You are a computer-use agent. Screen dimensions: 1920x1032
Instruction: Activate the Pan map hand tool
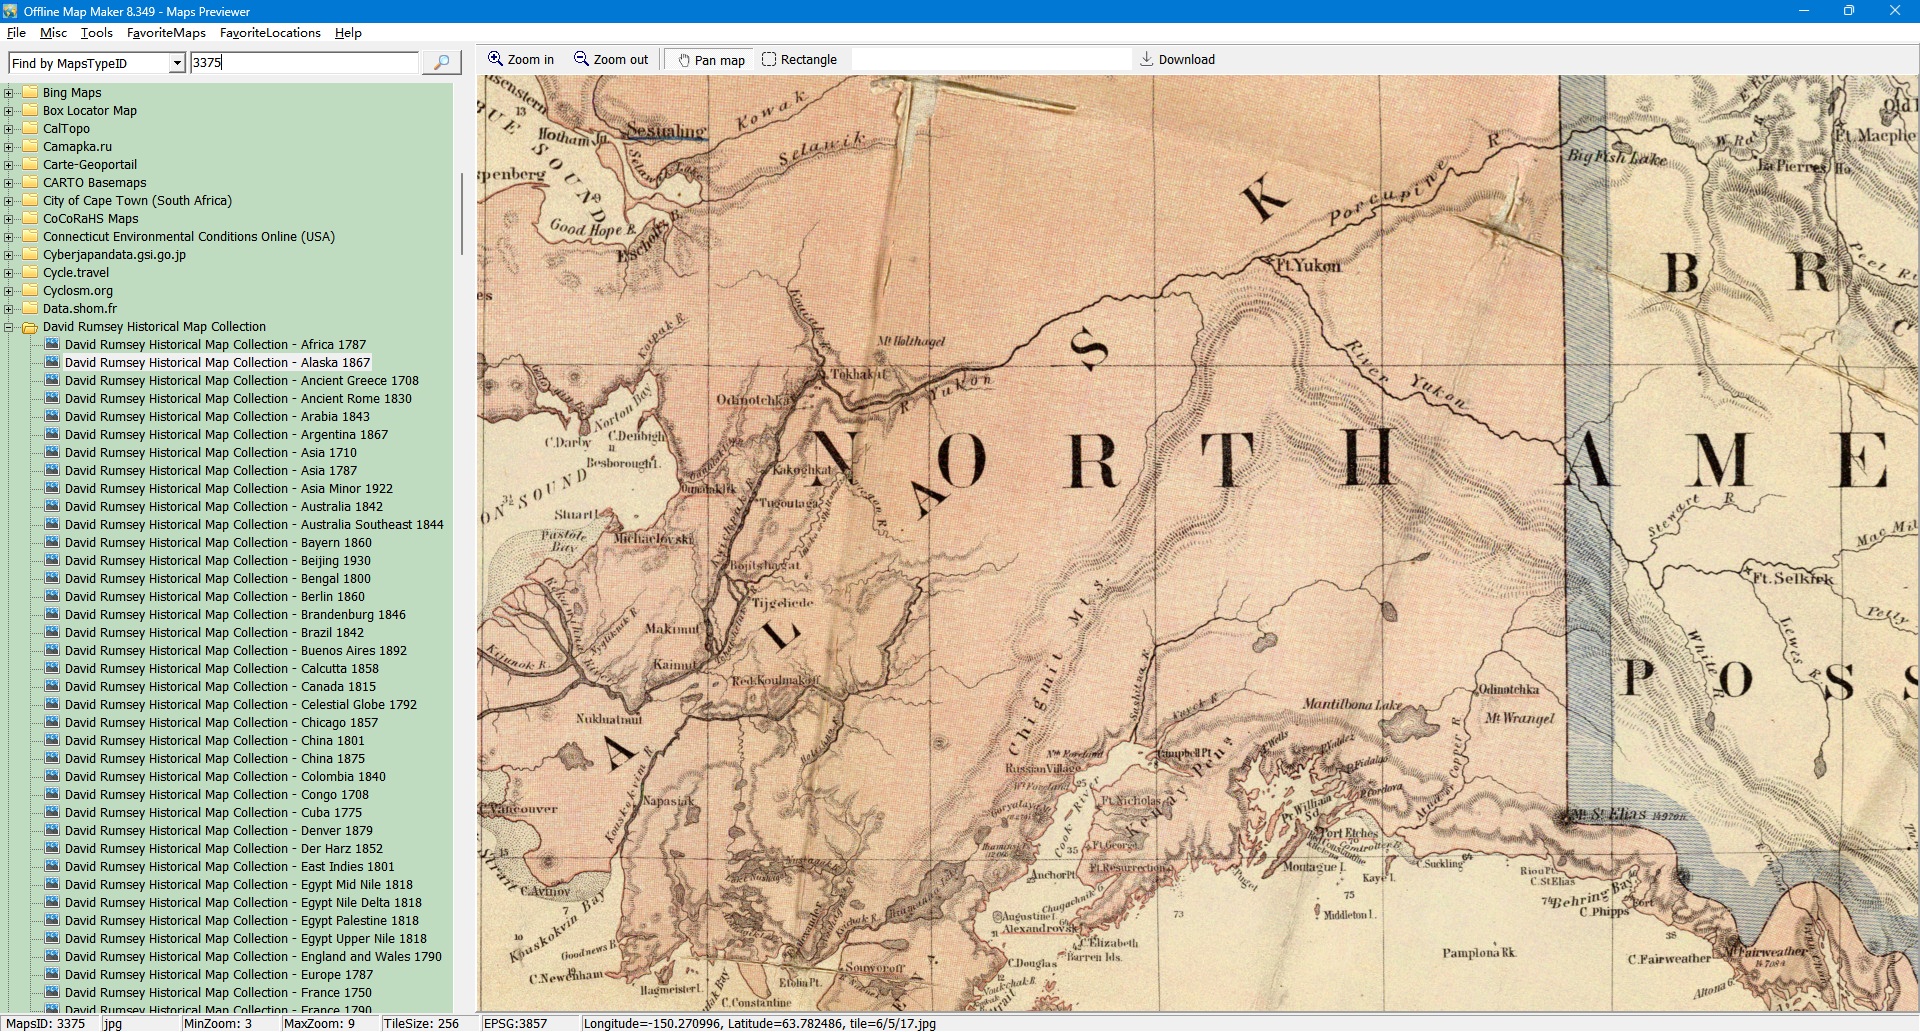point(684,60)
